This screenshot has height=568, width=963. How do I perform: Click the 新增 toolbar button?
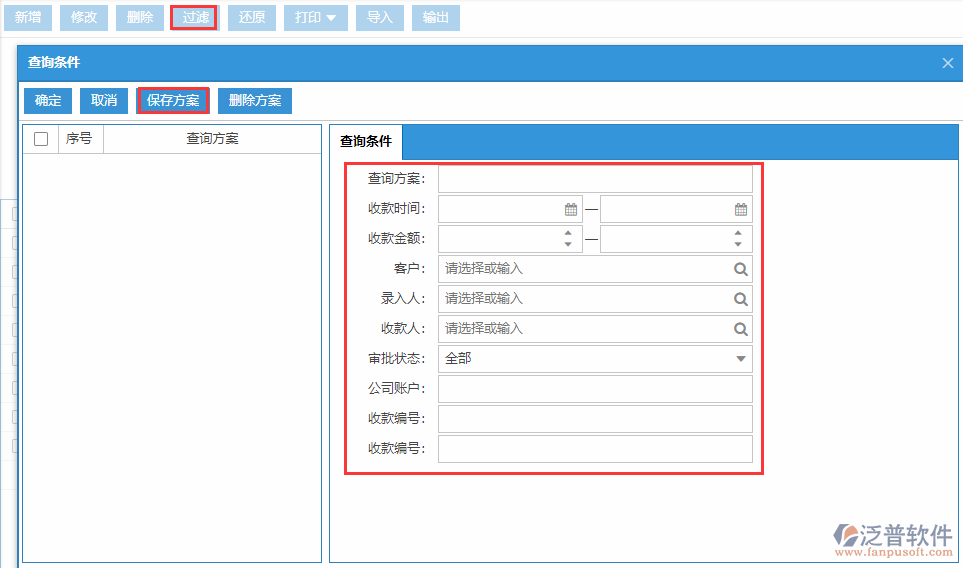coord(28,18)
